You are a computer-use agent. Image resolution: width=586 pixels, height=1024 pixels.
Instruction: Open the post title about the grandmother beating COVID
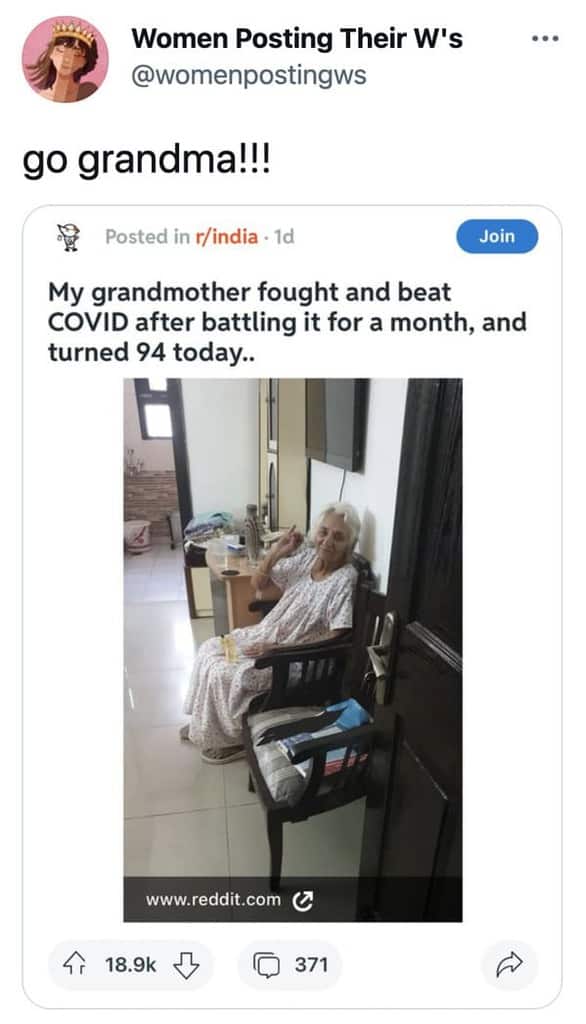[287, 323]
